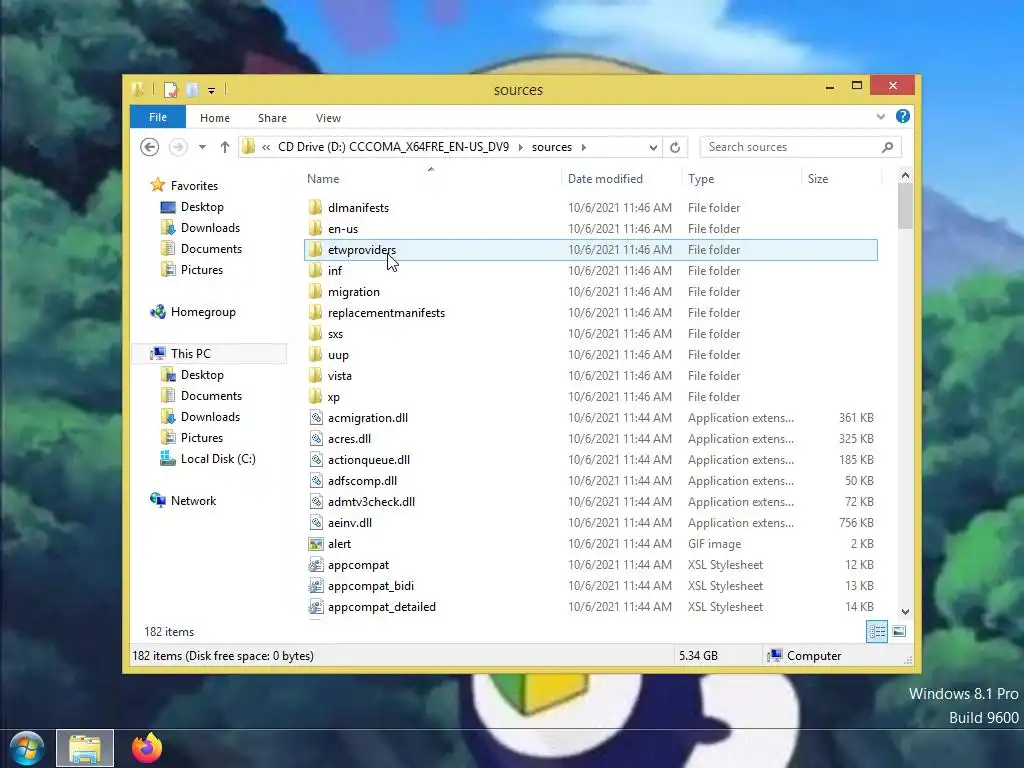Open Help with the question mark icon
1024x768 pixels.
pyautogui.click(x=903, y=116)
